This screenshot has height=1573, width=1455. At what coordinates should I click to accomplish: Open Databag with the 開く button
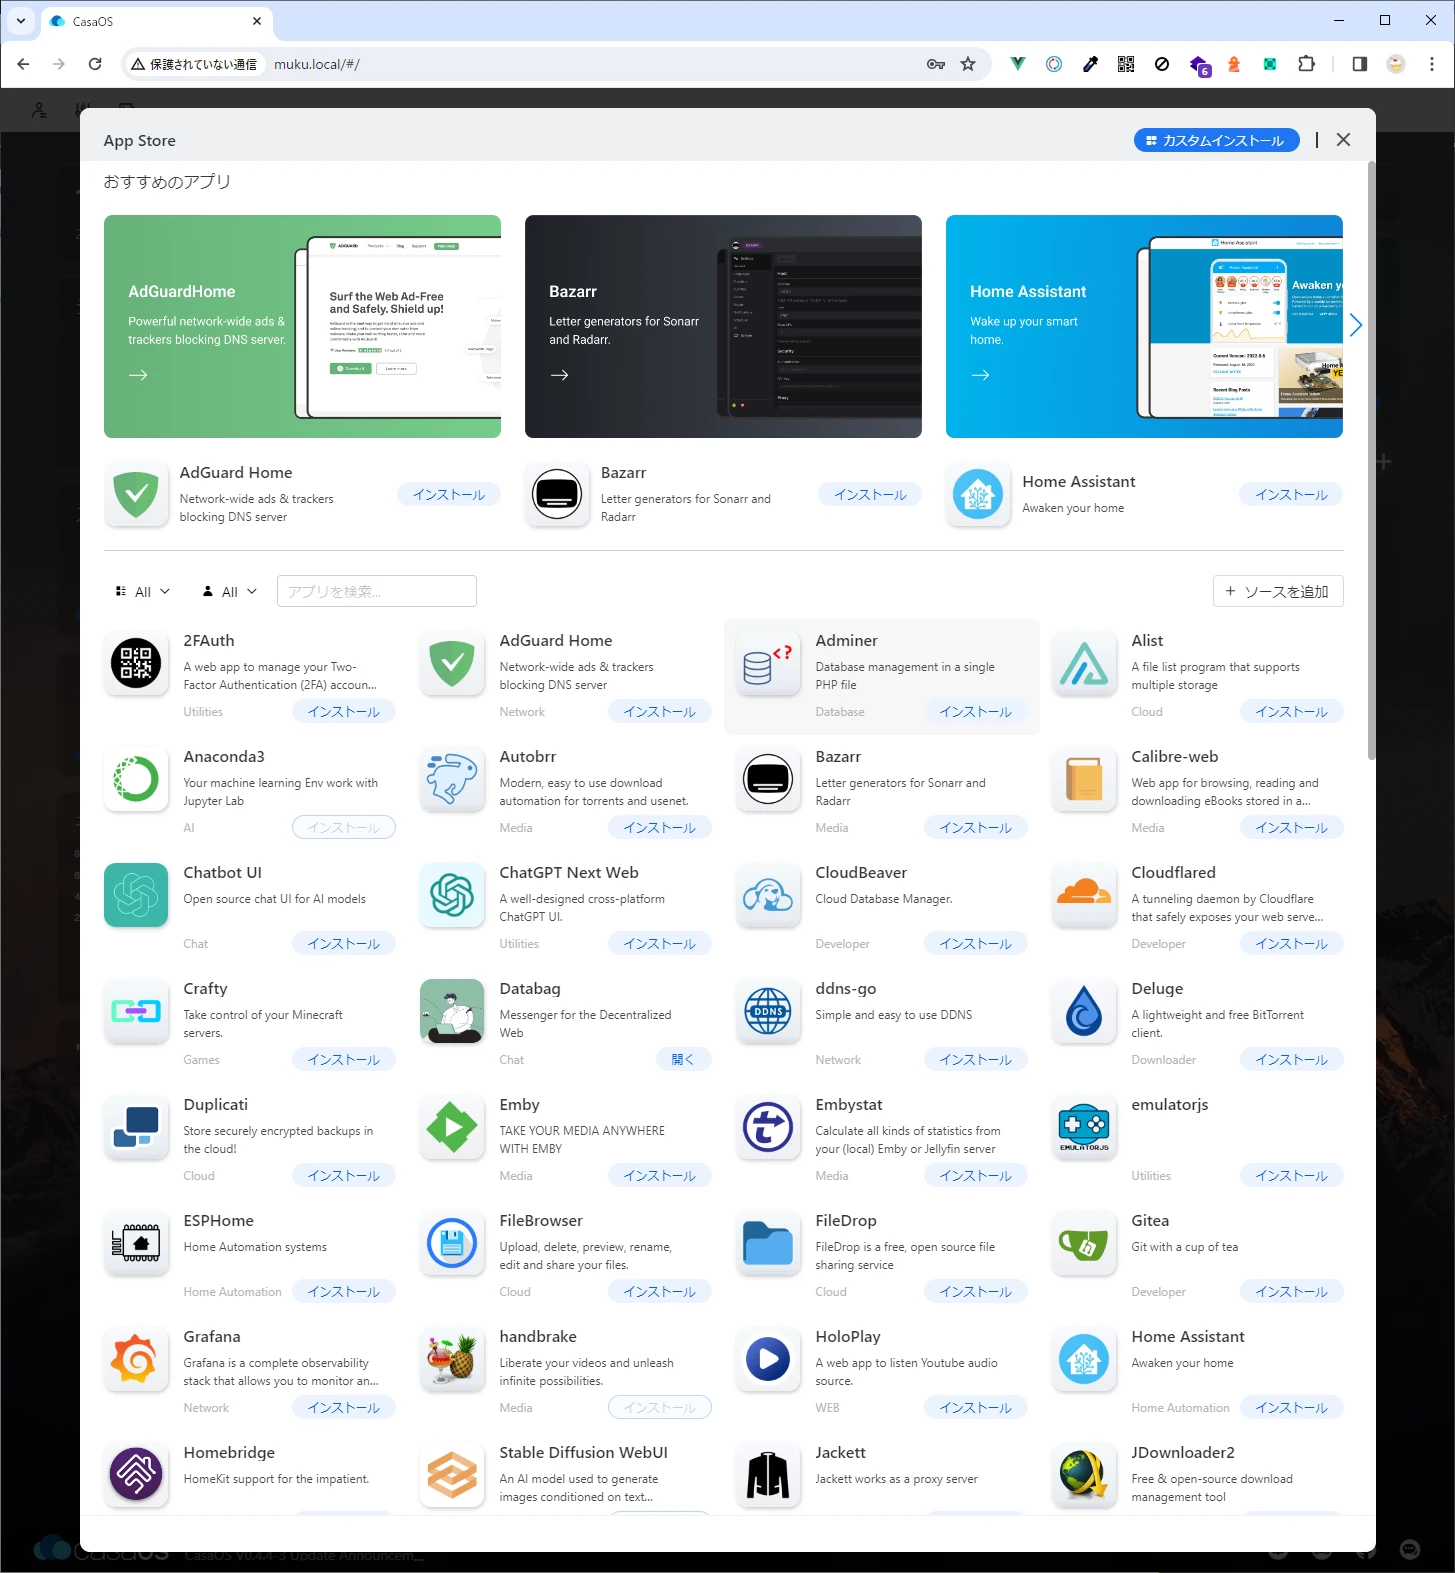683,1060
